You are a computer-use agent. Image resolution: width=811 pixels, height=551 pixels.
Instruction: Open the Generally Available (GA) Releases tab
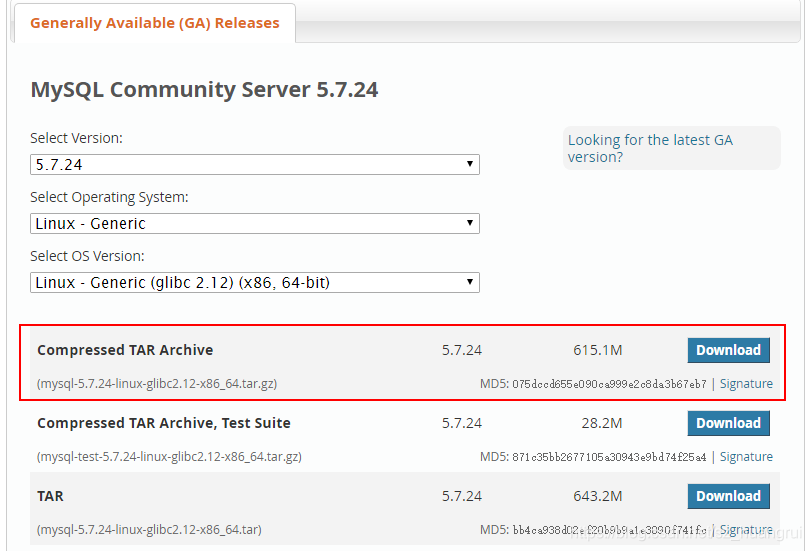click(x=155, y=23)
